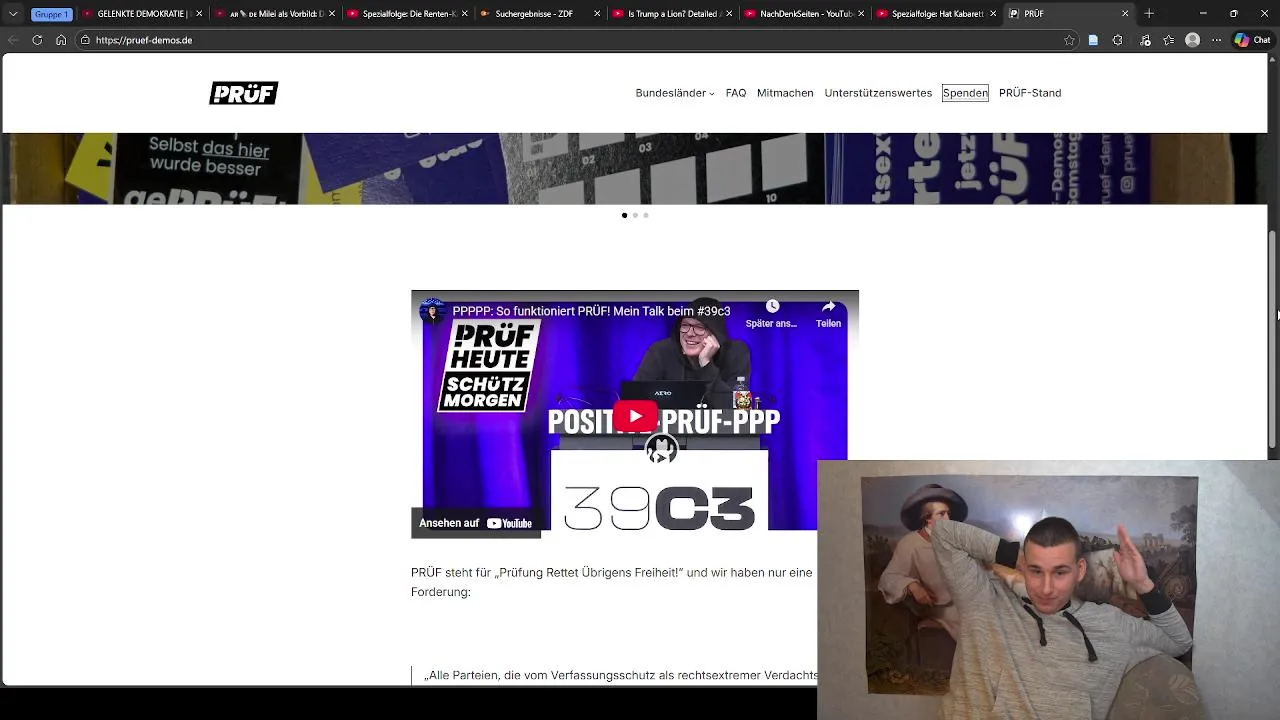This screenshot has width=1280, height=720.
Task: Click the site info icon in address bar
Action: point(86,40)
